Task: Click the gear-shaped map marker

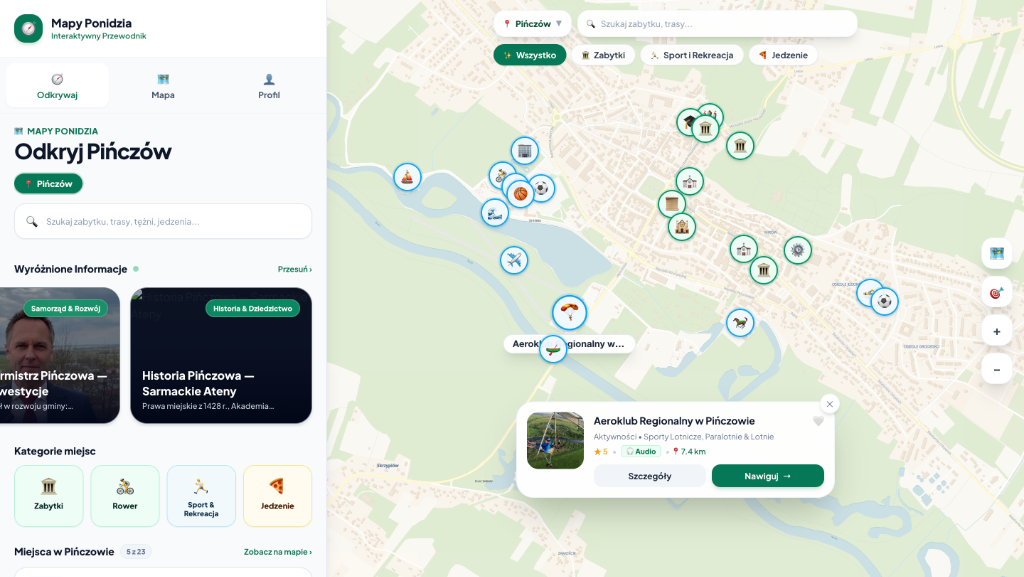Action: coord(797,250)
